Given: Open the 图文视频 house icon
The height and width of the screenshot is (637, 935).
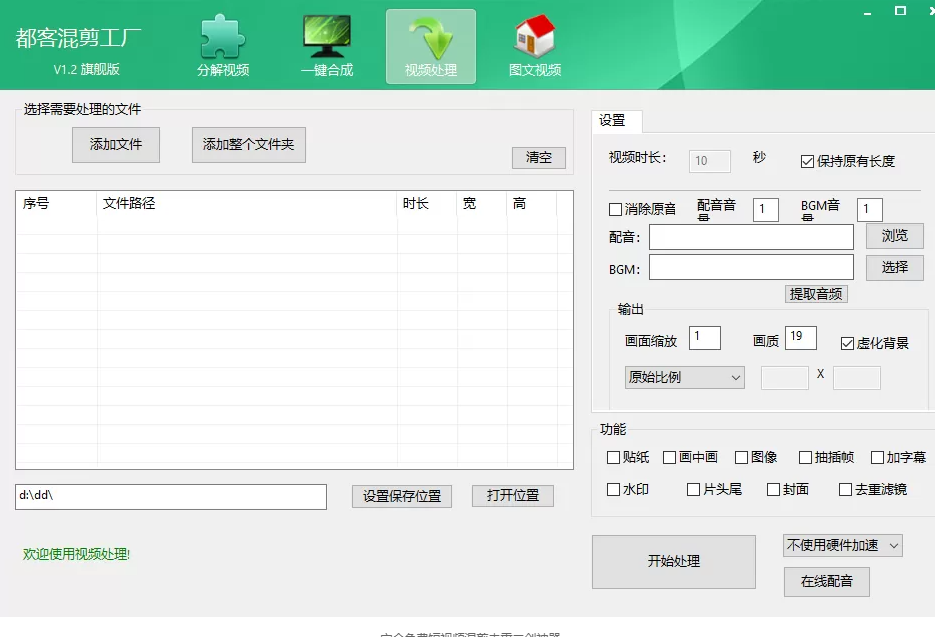Looking at the screenshot, I should pos(535,47).
